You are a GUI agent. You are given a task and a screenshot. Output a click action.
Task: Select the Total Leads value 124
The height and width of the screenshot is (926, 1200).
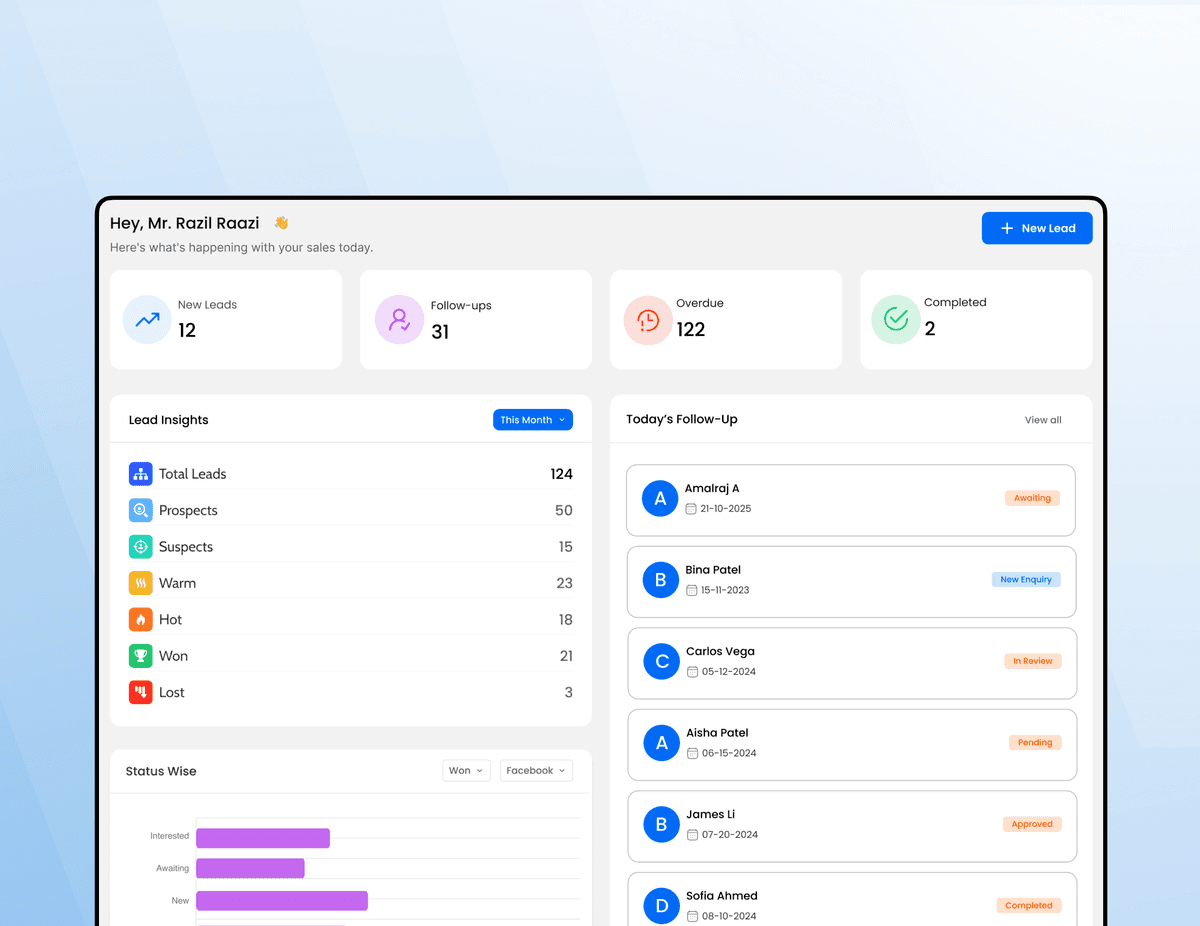(561, 474)
